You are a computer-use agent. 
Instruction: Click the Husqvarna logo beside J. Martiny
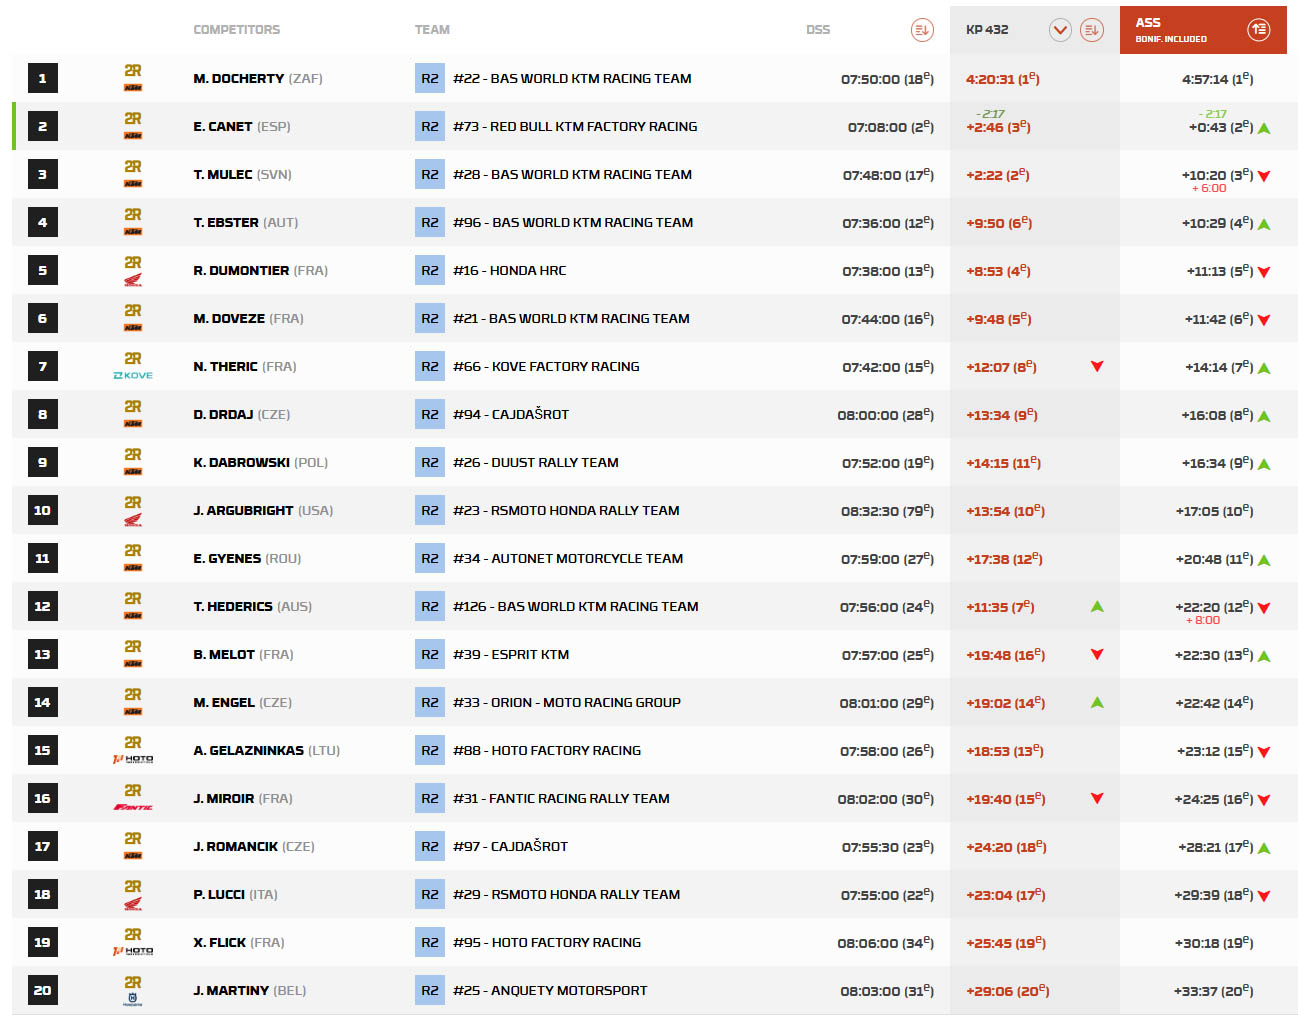point(133,998)
